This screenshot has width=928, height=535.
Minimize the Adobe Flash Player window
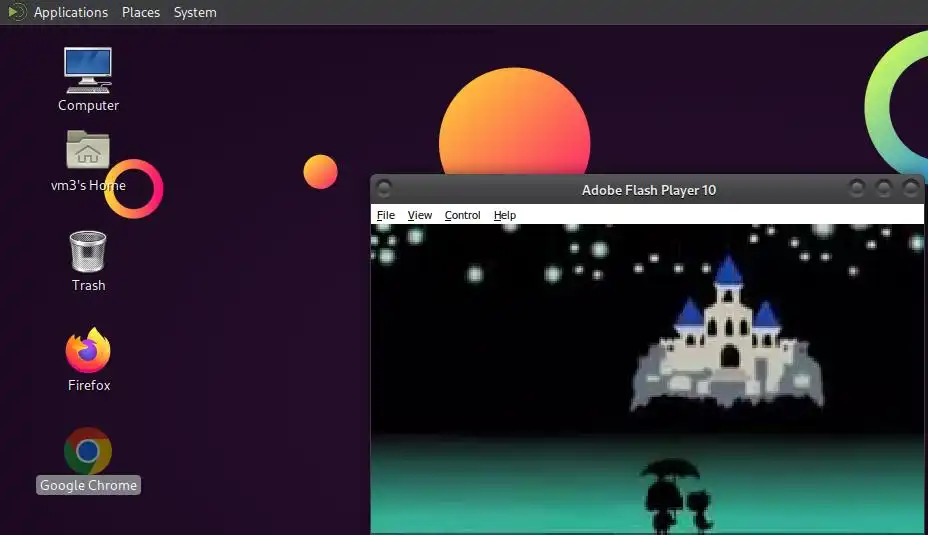856,189
